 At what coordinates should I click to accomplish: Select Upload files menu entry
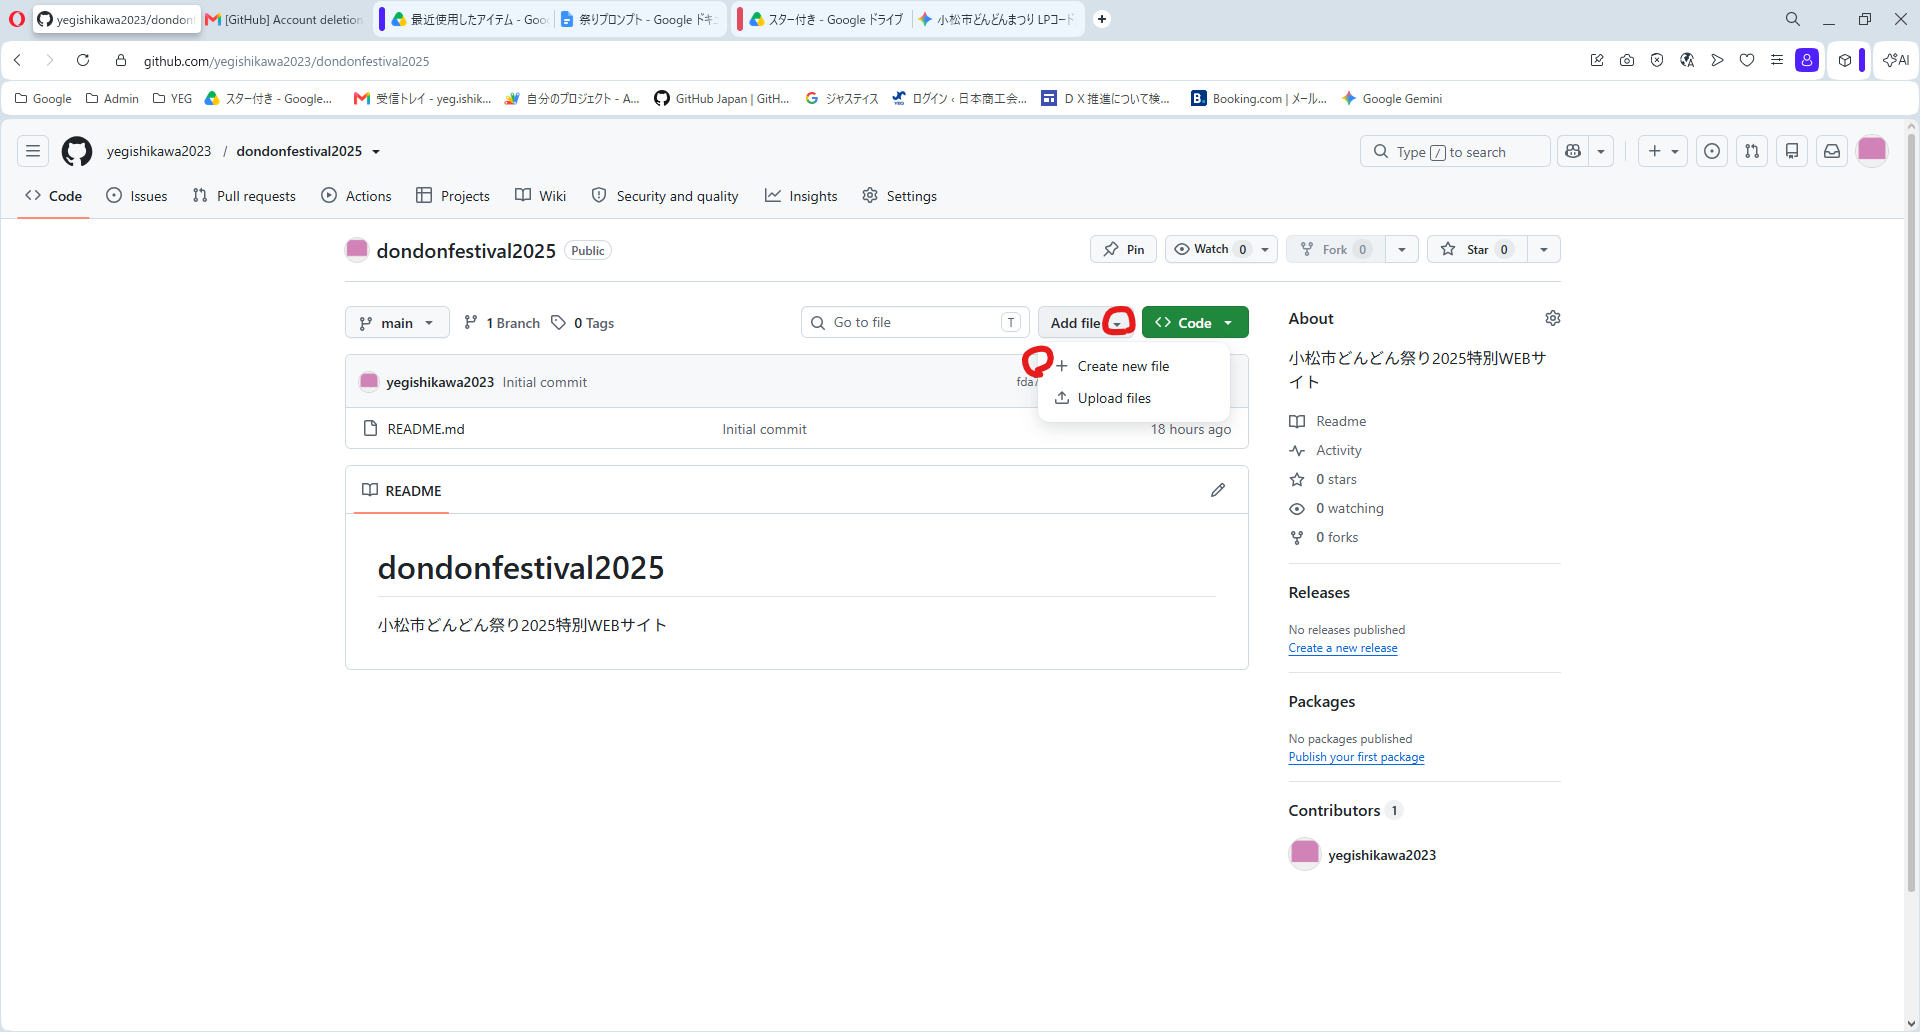tap(1134, 398)
